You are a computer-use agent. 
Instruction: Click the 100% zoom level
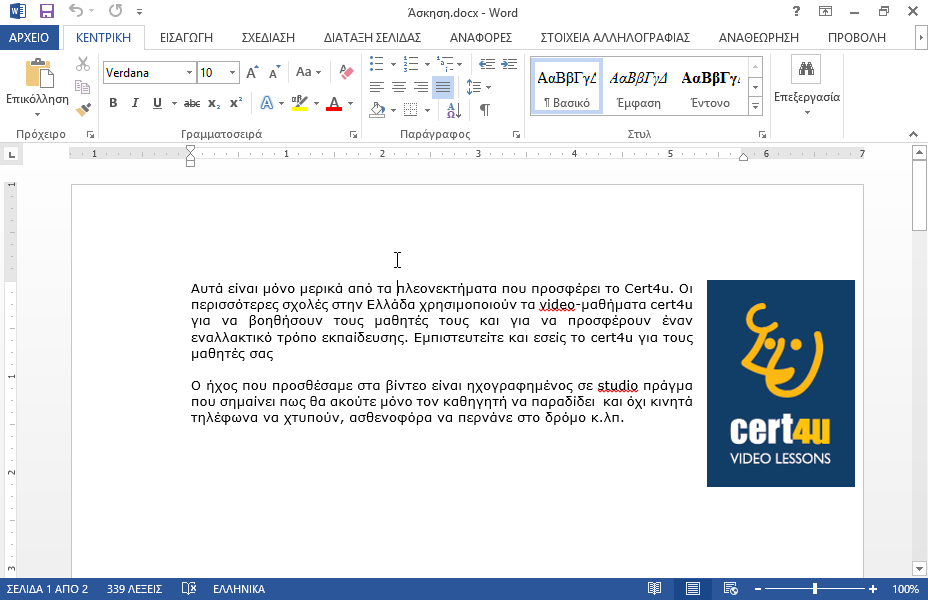pyautogui.click(x=905, y=589)
